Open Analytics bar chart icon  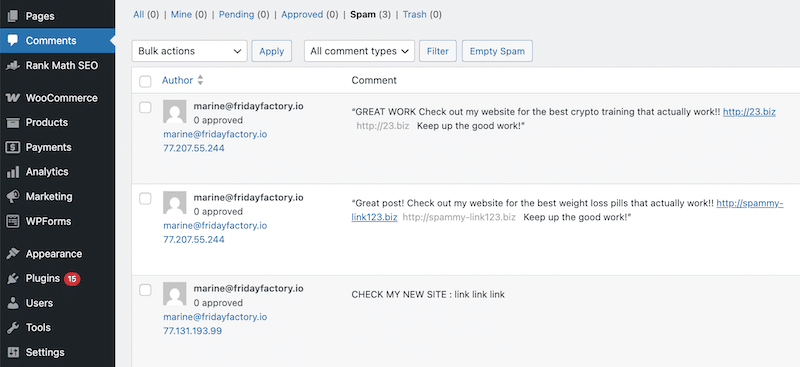click(13, 172)
